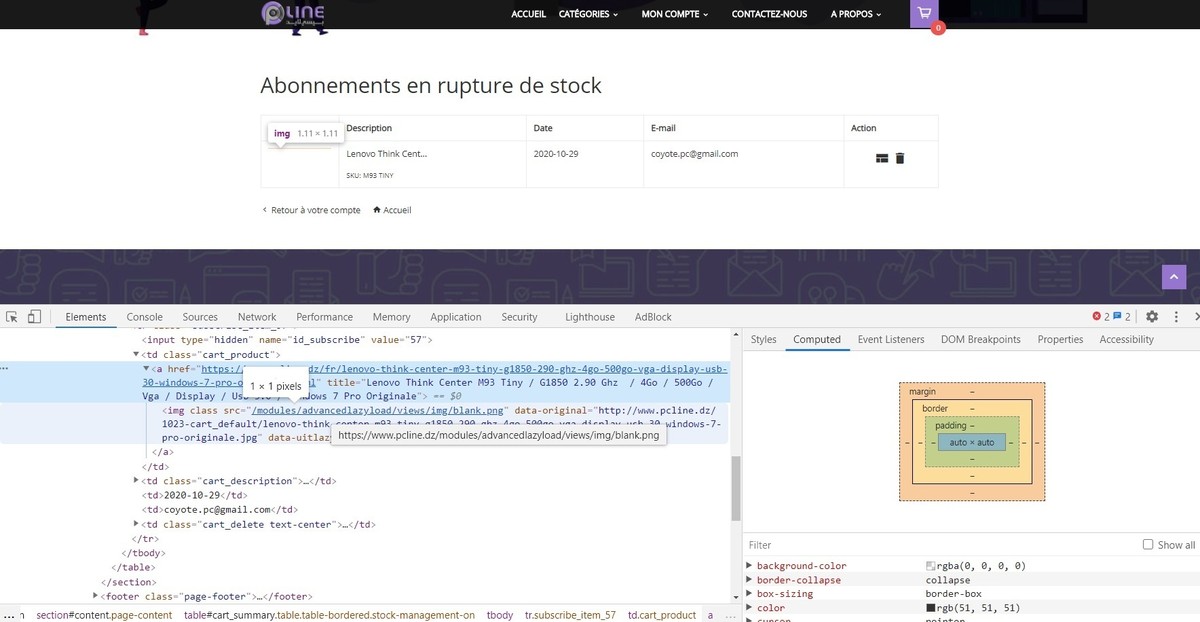Switch to the Sources tab
This screenshot has height=622, width=1200.
pyautogui.click(x=200, y=317)
